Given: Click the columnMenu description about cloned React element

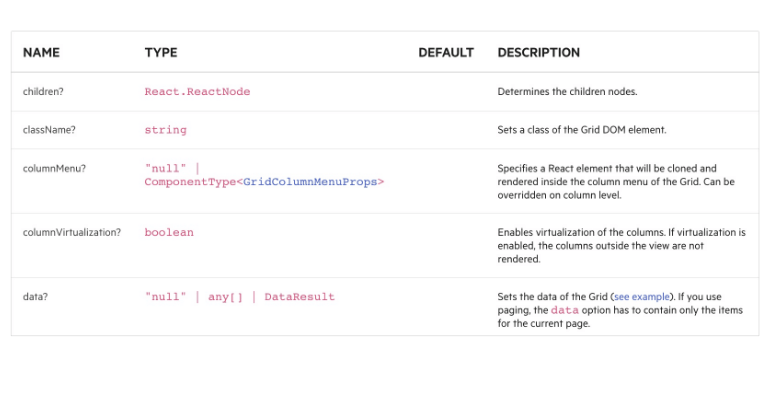Looking at the screenshot, I should (x=616, y=182).
